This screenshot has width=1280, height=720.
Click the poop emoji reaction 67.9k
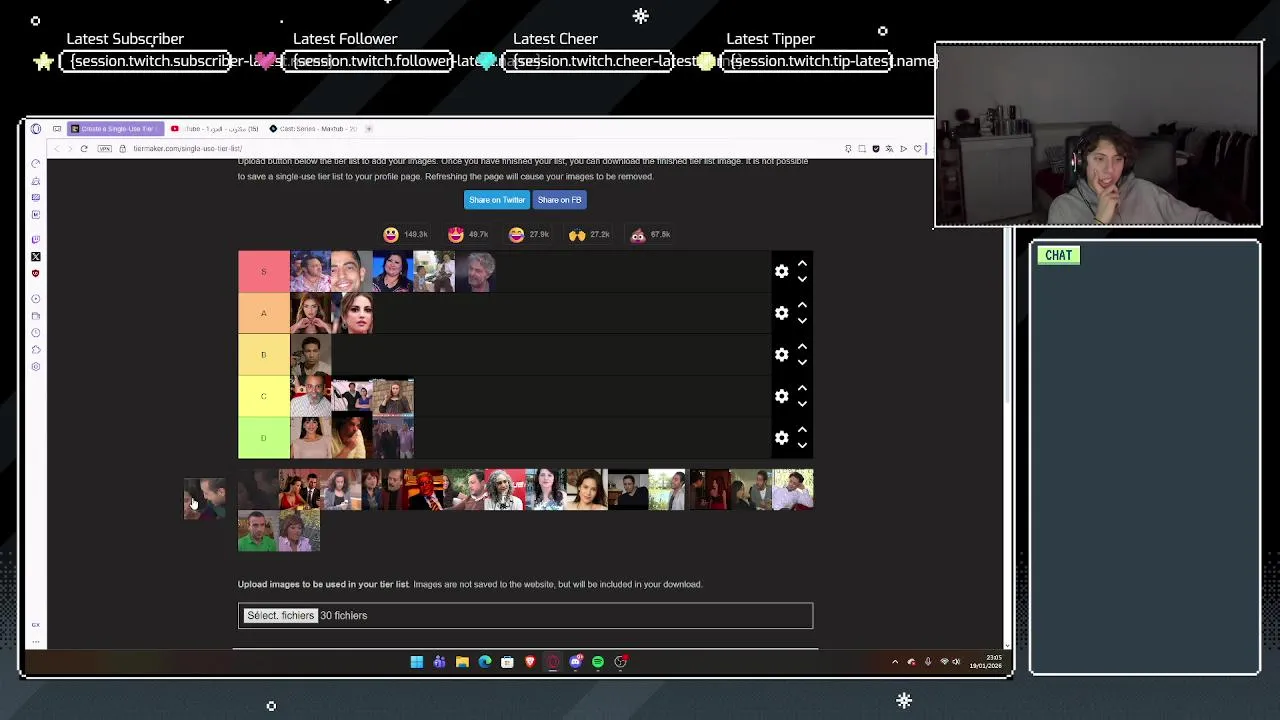pyautogui.click(x=638, y=234)
